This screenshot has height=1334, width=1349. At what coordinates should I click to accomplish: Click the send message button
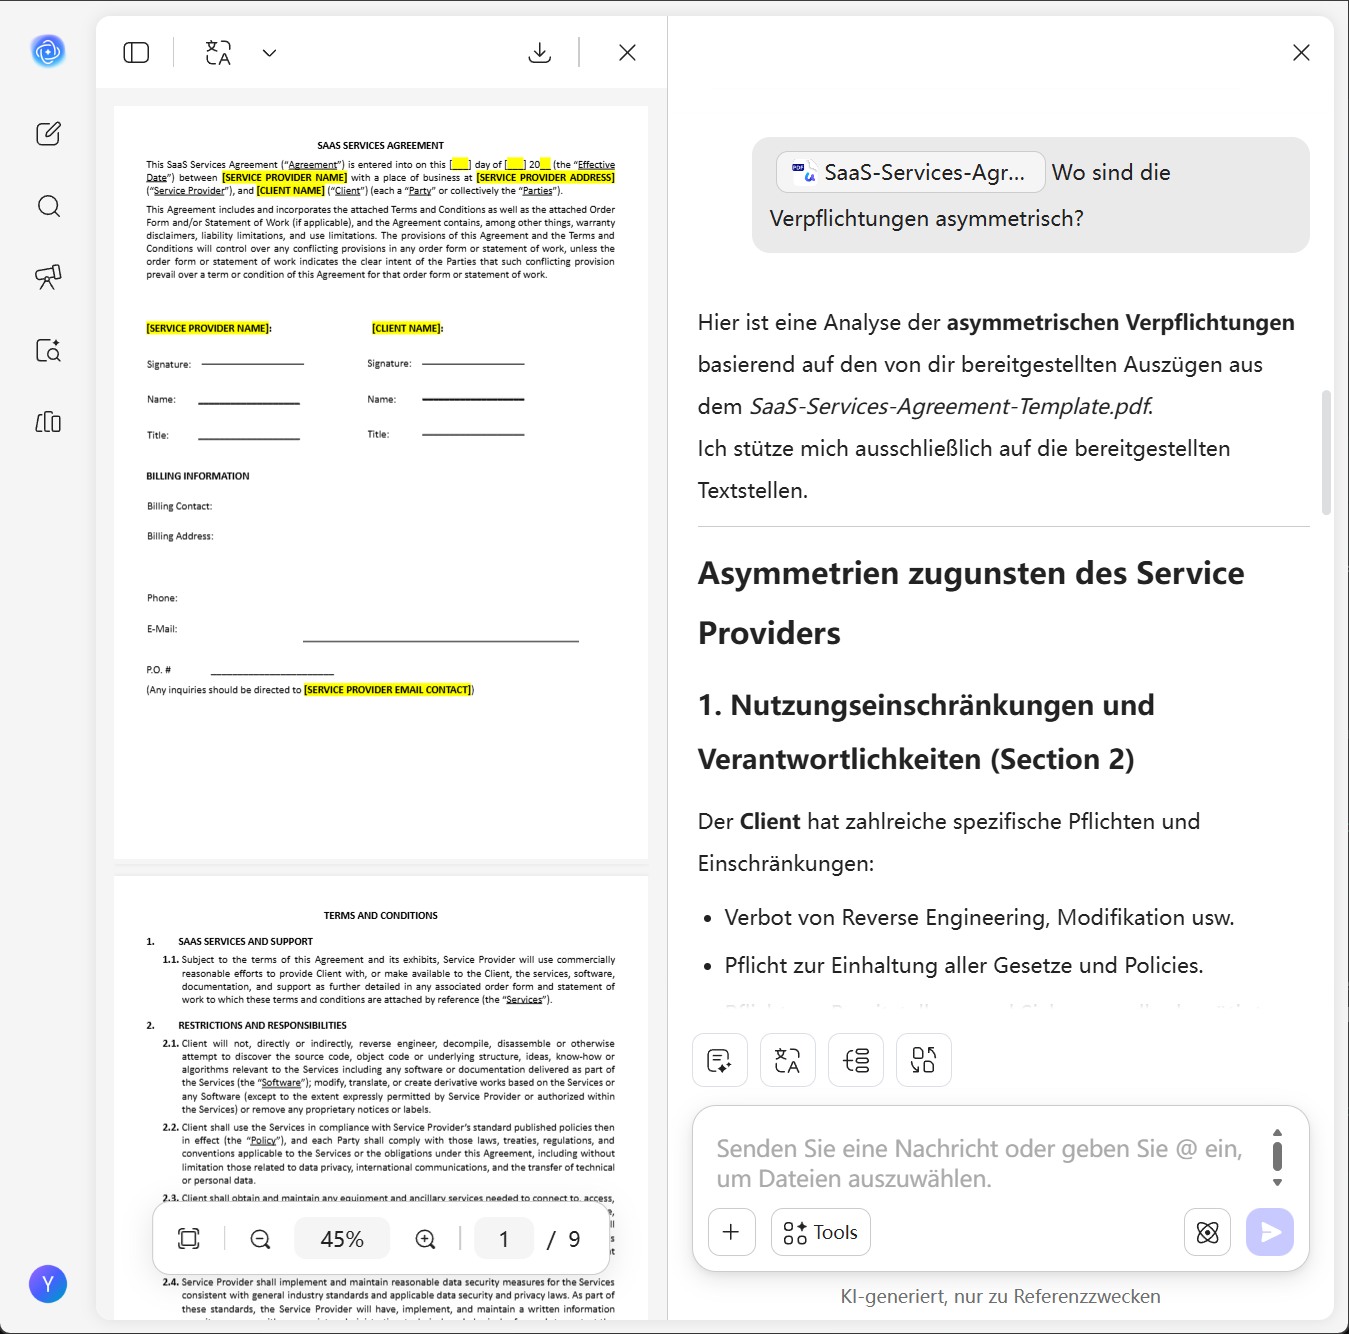tap(1269, 1232)
